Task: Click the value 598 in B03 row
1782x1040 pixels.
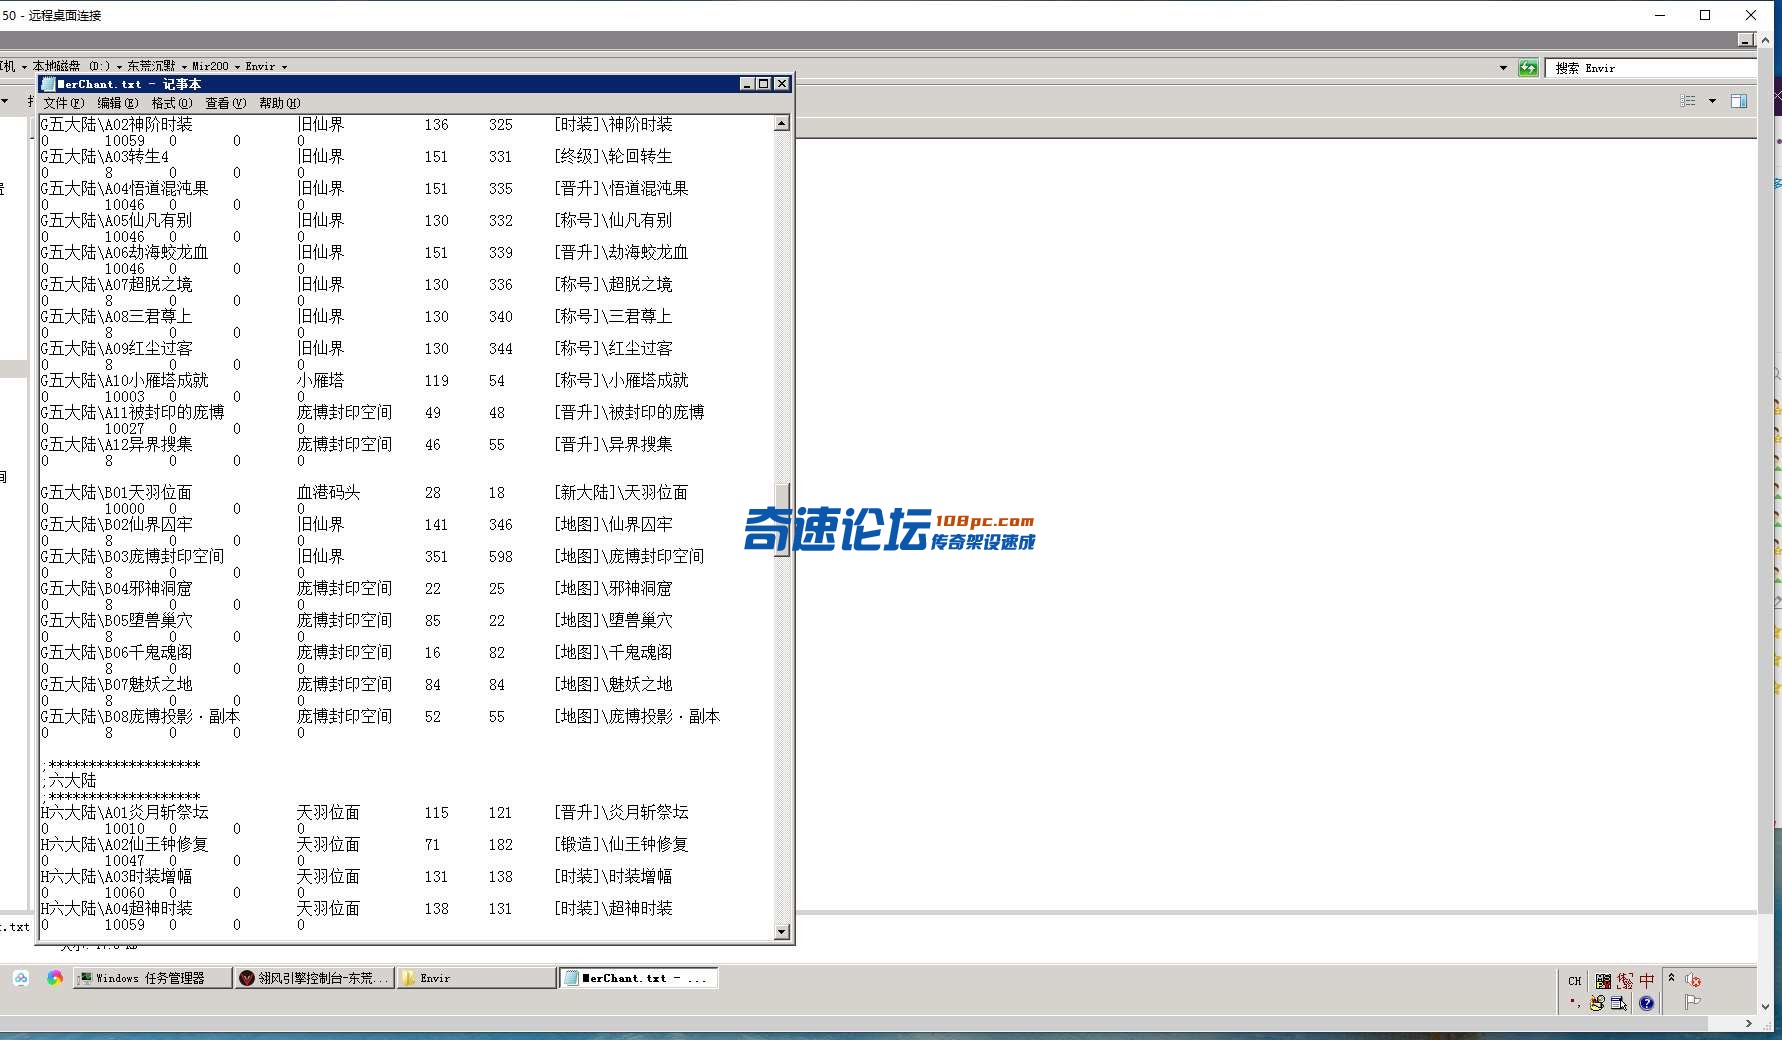Action: [x=500, y=557]
